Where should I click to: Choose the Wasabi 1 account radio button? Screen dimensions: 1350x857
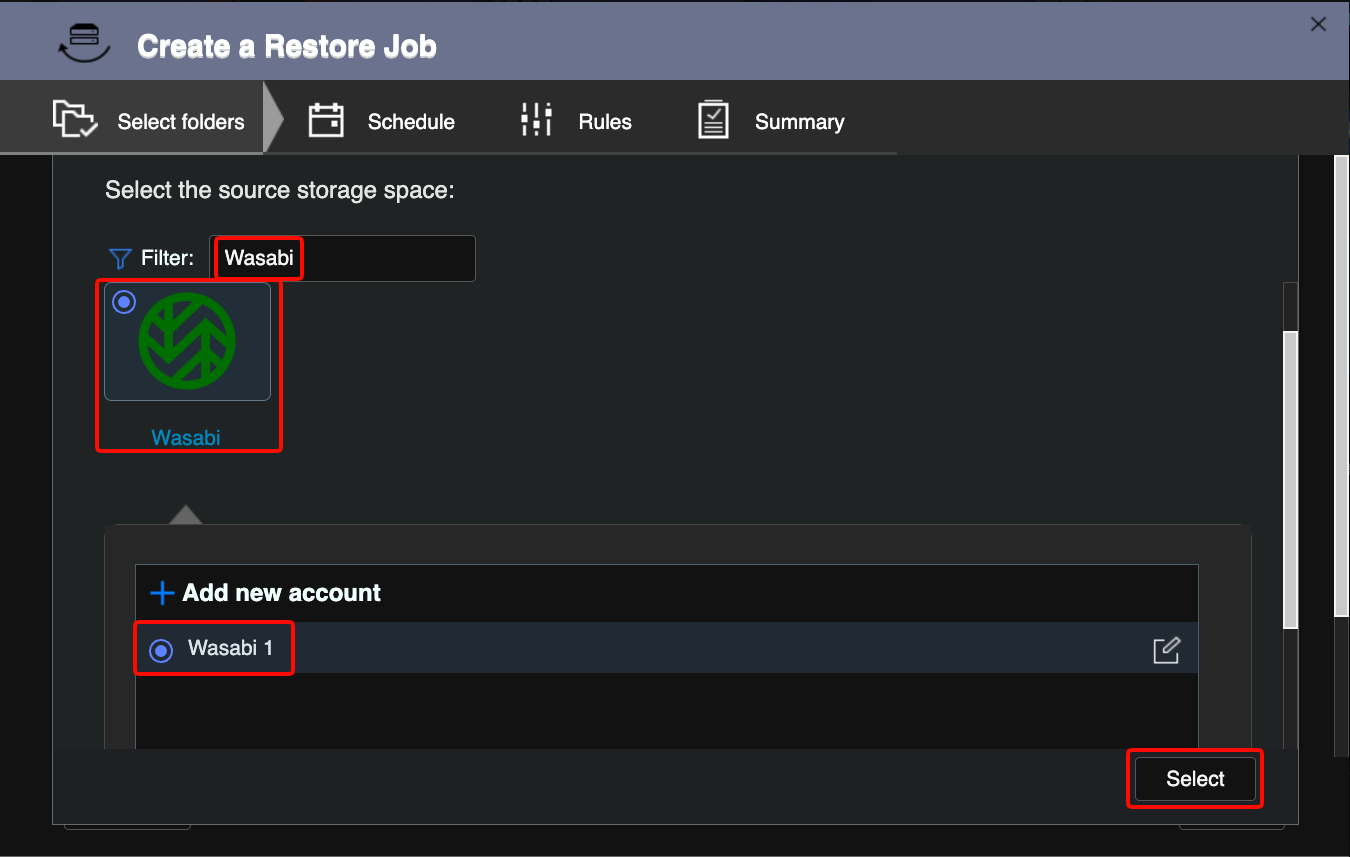tap(161, 651)
